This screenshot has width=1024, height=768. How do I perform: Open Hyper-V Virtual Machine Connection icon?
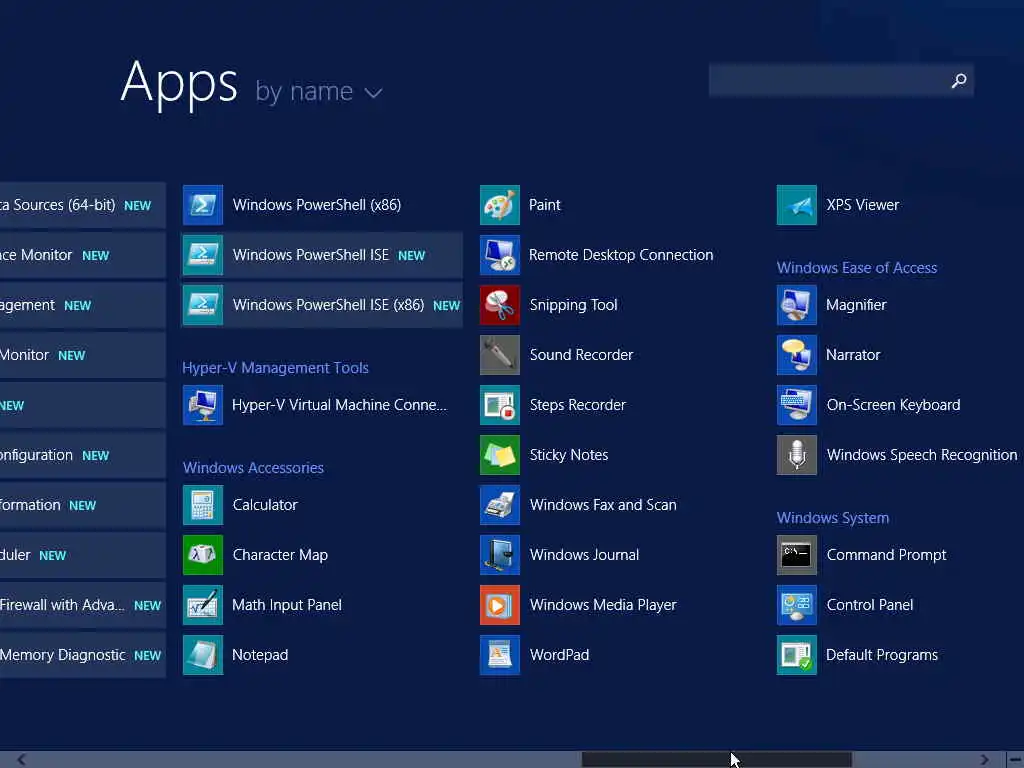pos(202,405)
